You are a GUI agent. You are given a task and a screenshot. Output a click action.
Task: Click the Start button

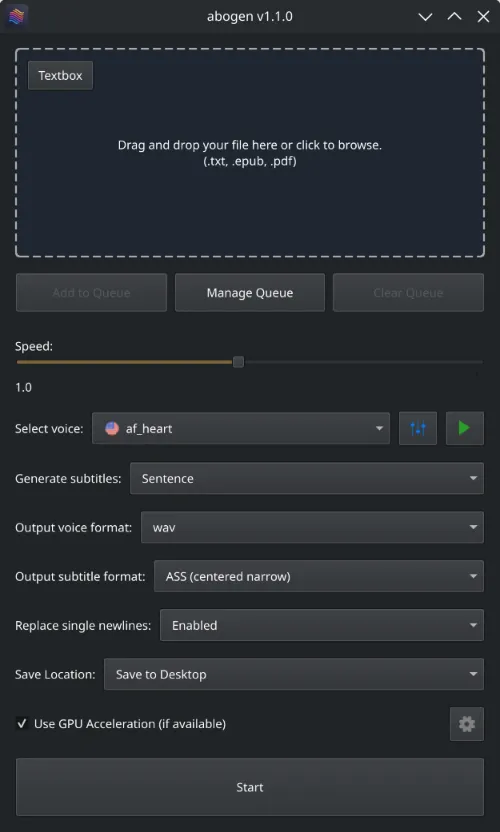[x=250, y=787]
